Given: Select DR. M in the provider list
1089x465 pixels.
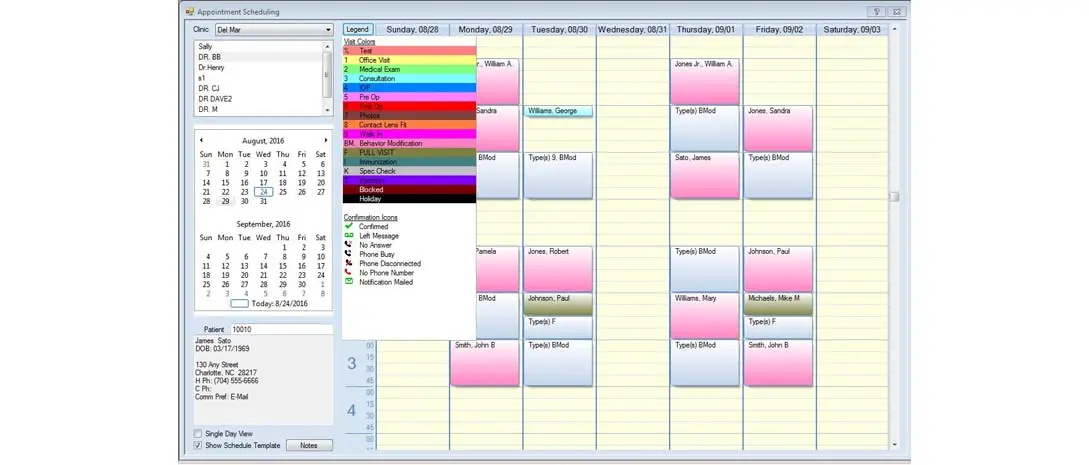Looking at the screenshot, I should tap(258, 109).
